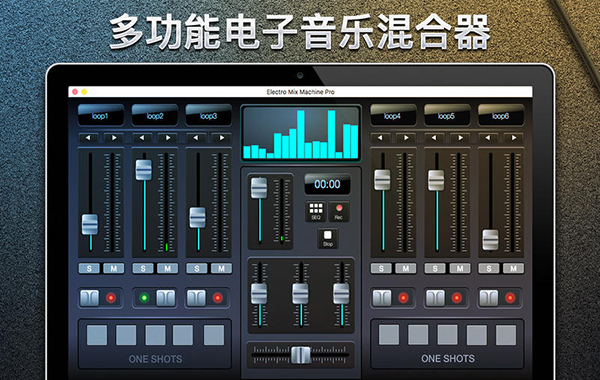Toggle loop1 red indicator light
600x380 pixels.
point(111,298)
